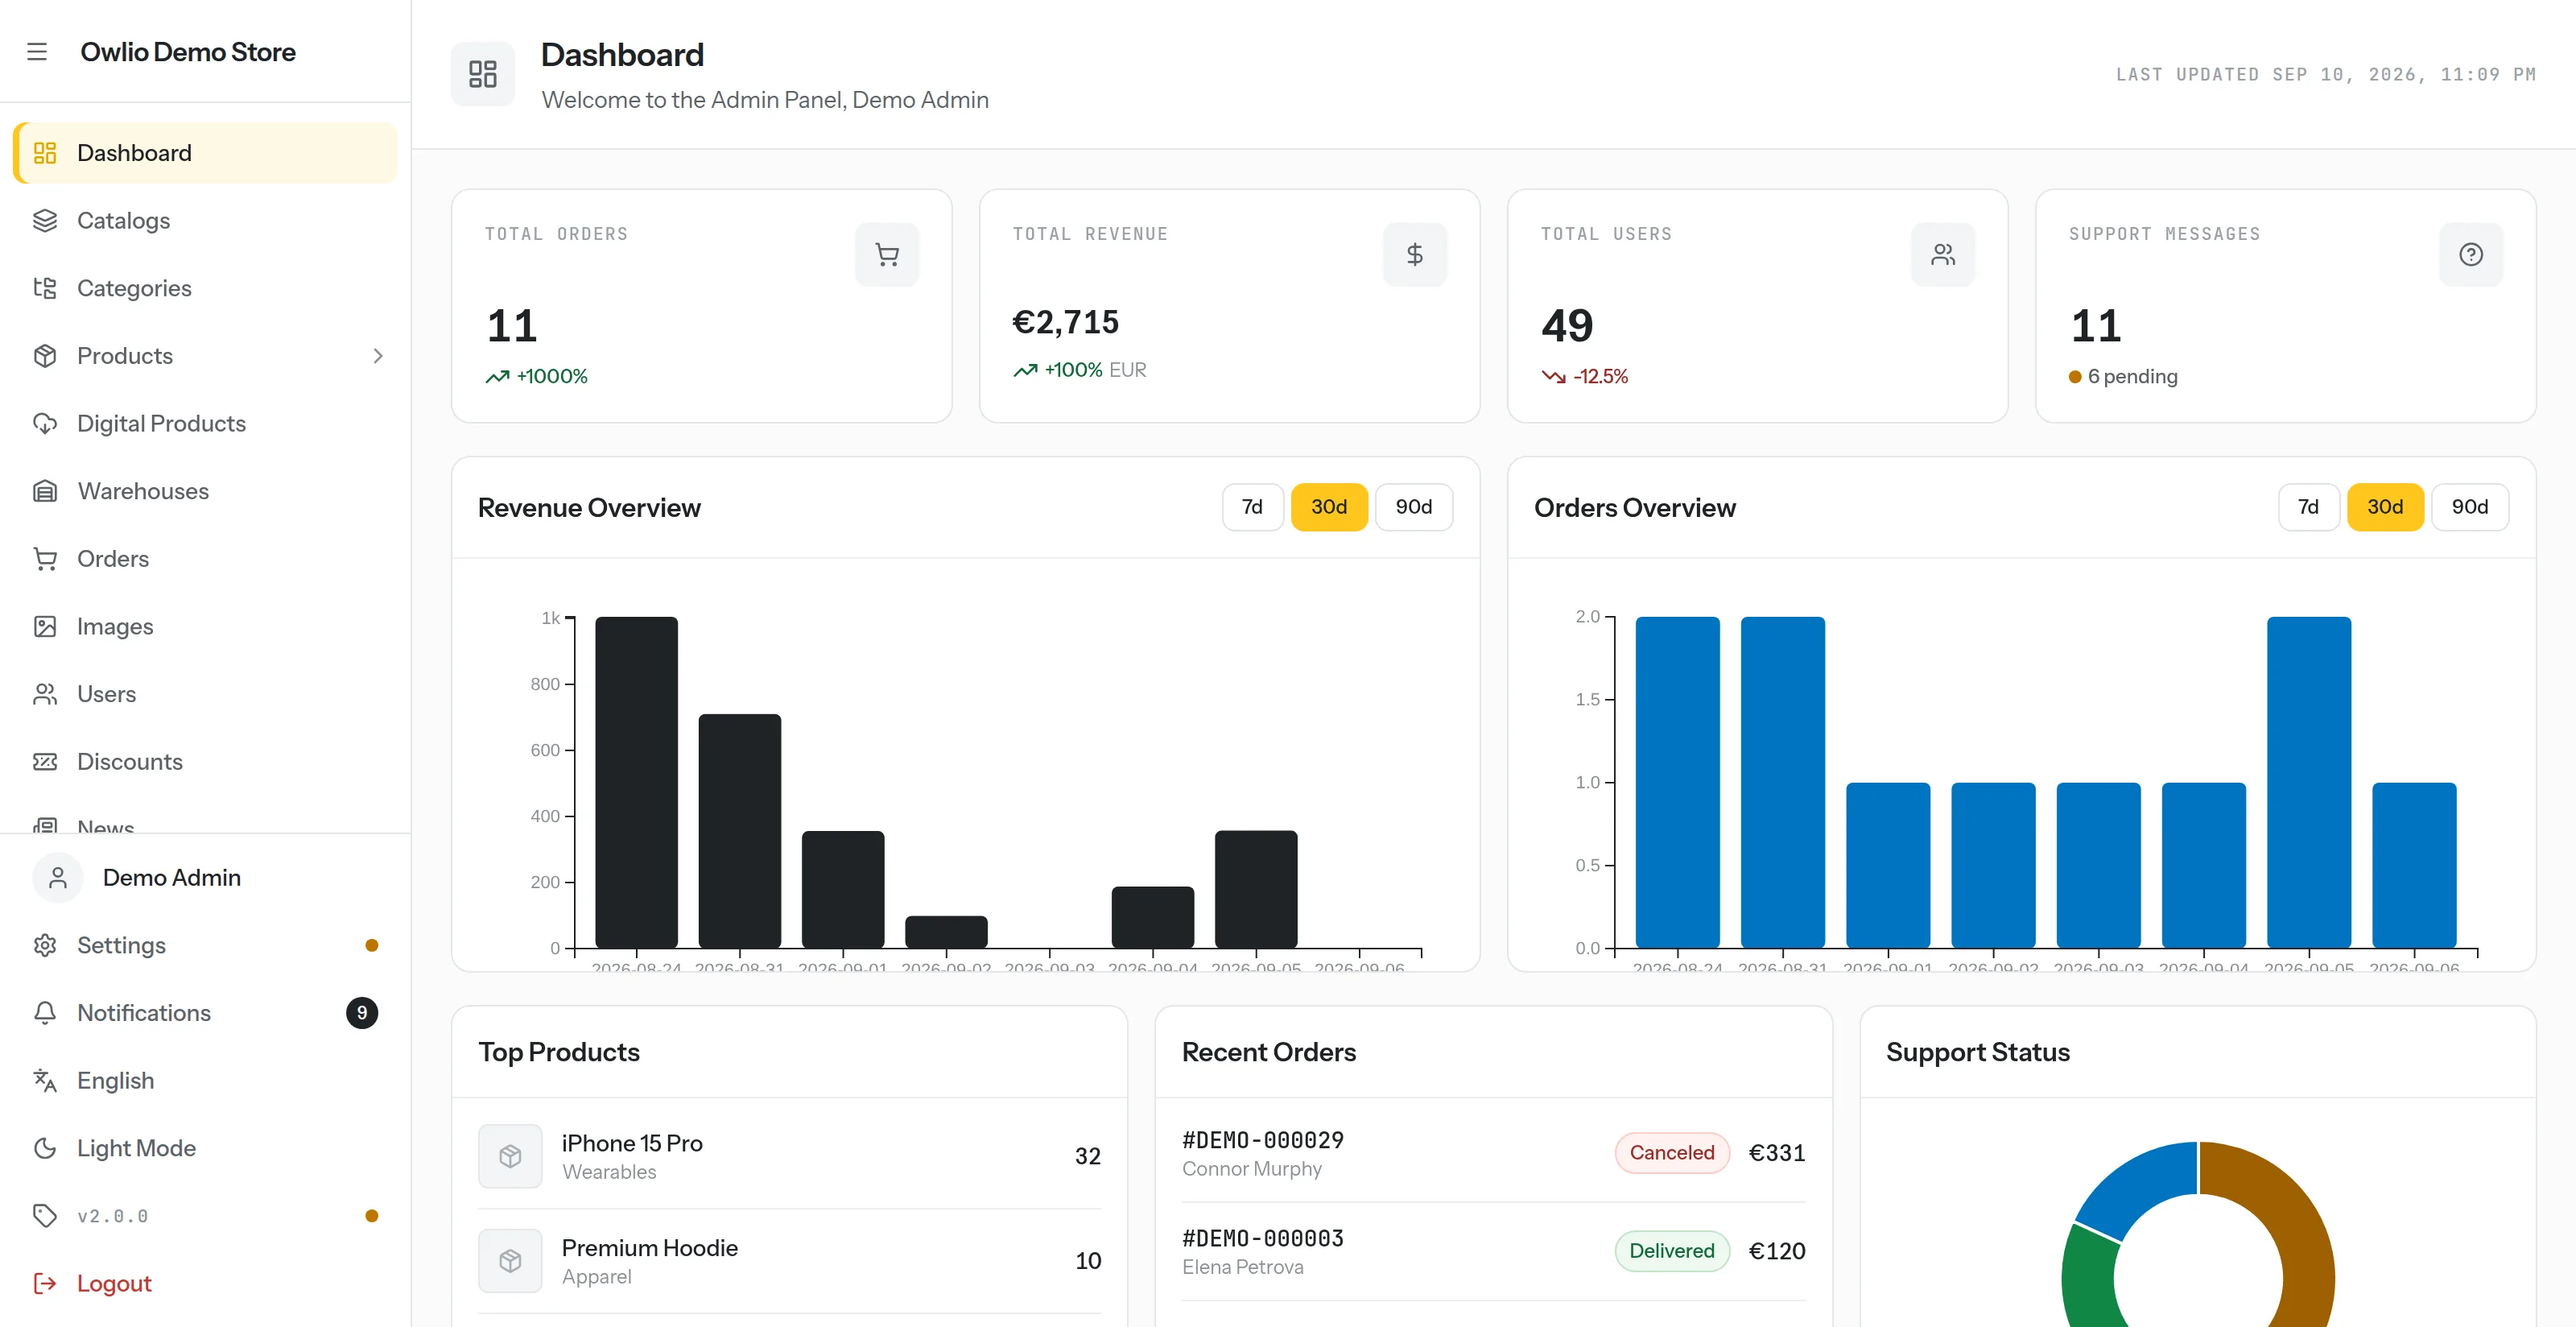Click the notifications badge showing 9
This screenshot has height=1327, width=2576.
[x=362, y=1013]
